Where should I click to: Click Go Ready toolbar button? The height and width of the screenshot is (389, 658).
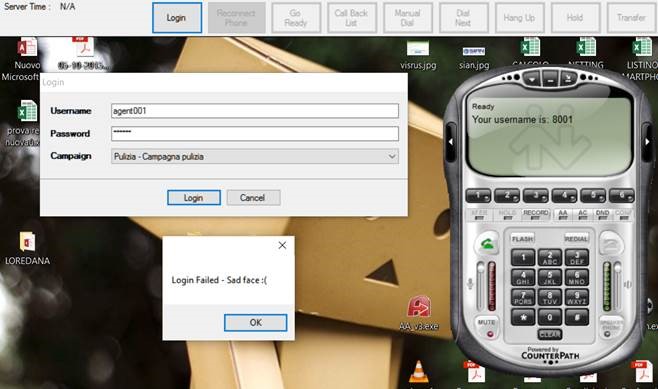pos(296,18)
